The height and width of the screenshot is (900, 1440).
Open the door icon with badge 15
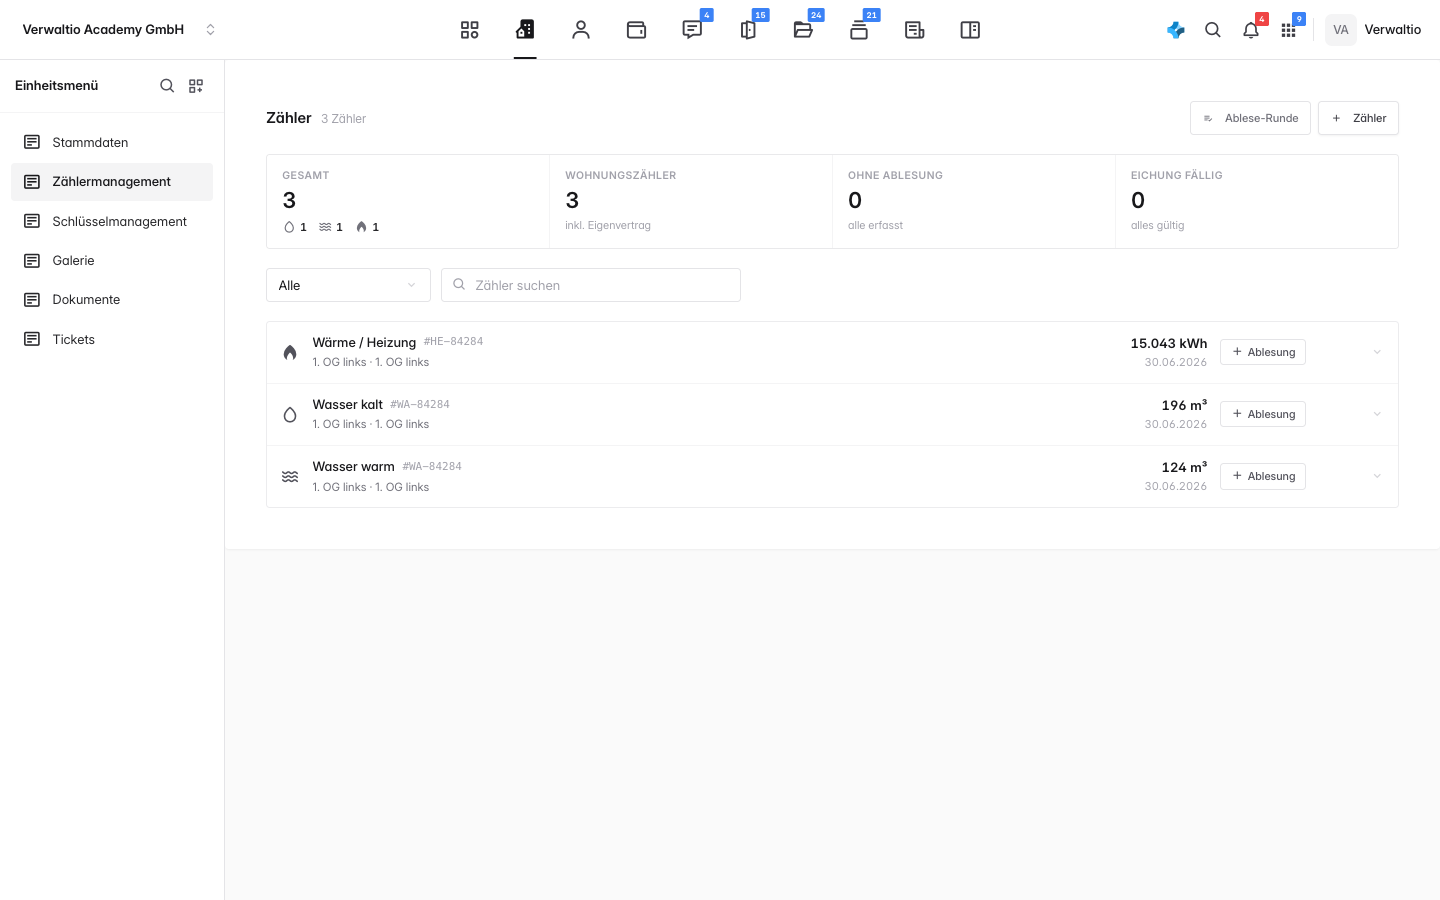coord(748,30)
